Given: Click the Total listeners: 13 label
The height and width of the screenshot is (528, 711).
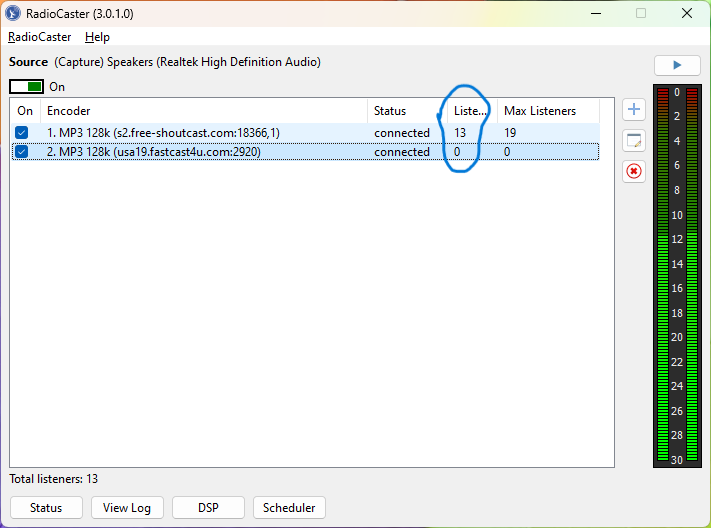Looking at the screenshot, I should tap(54, 479).
